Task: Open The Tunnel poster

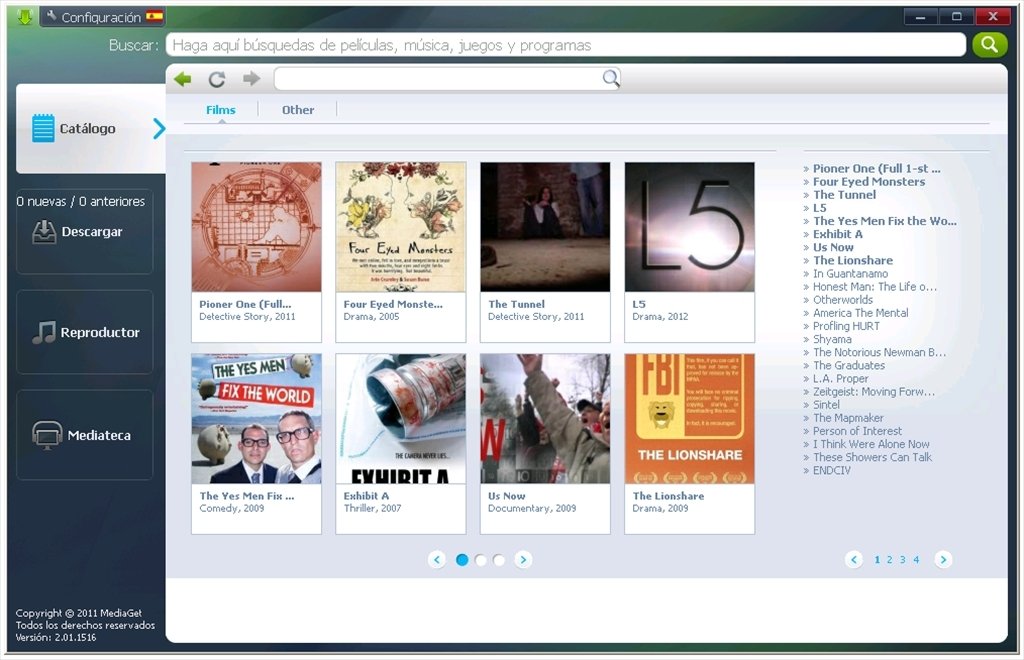Action: [x=545, y=227]
